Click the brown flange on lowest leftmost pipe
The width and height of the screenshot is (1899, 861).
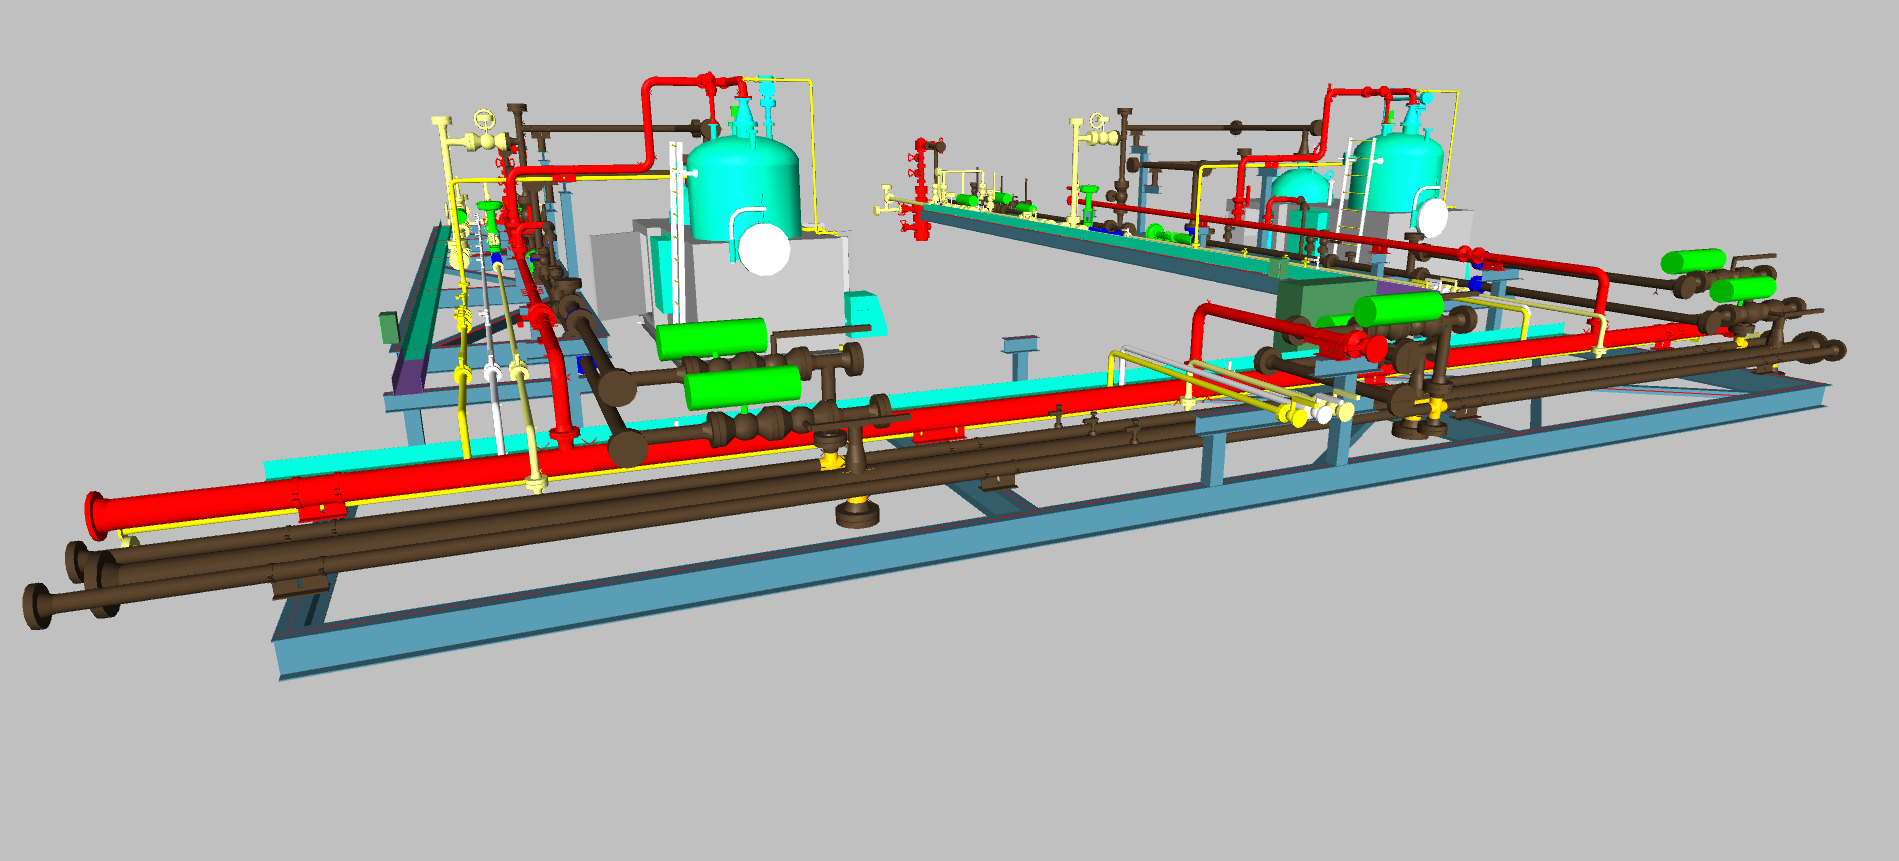coord(37,607)
